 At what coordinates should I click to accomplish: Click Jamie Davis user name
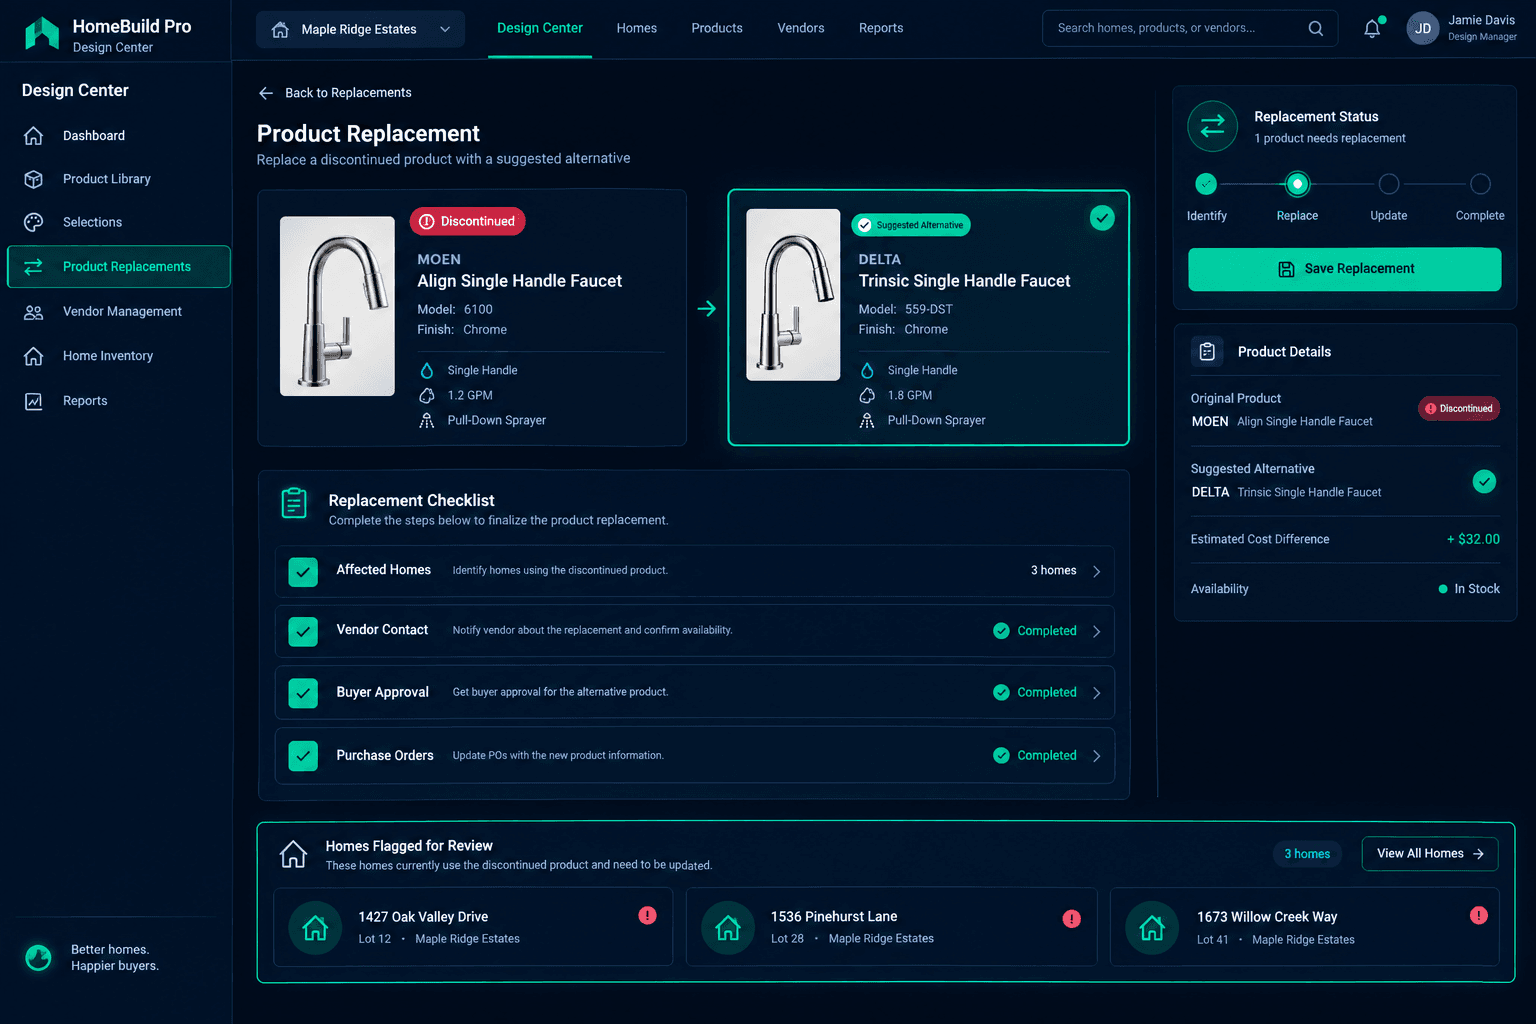tap(1481, 20)
